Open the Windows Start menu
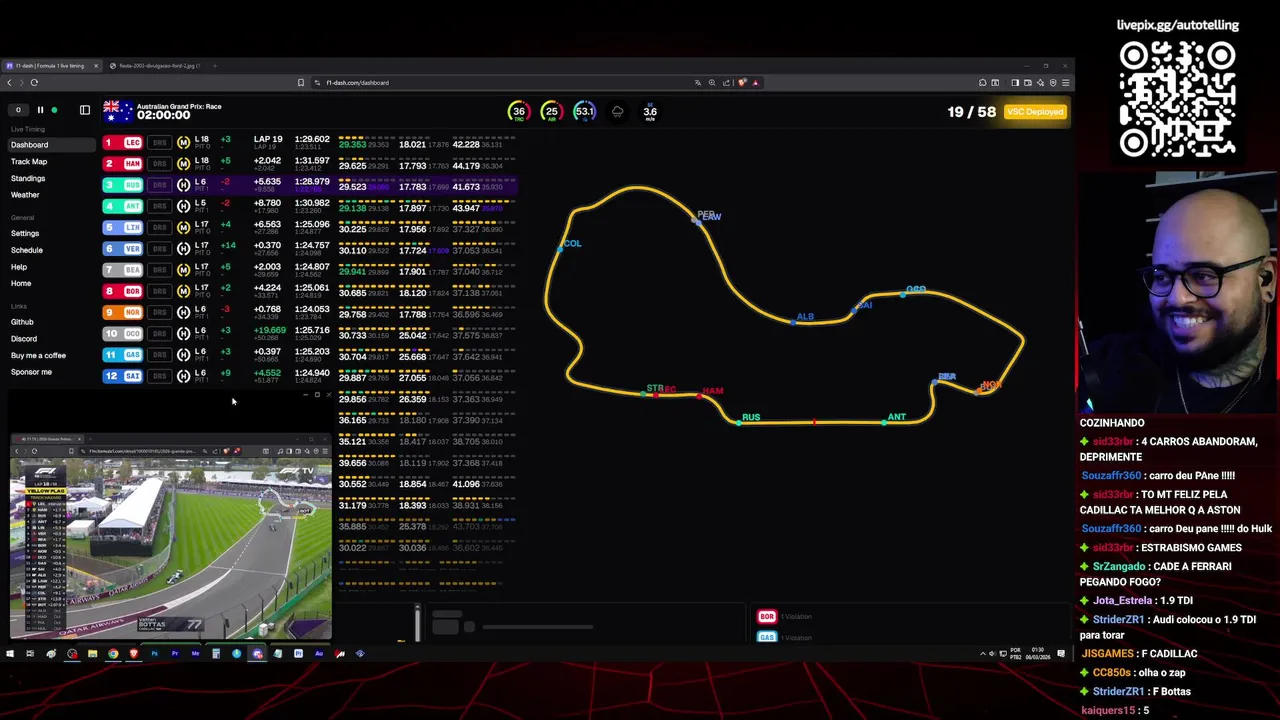Viewport: 1280px width, 720px height. pos(10,654)
